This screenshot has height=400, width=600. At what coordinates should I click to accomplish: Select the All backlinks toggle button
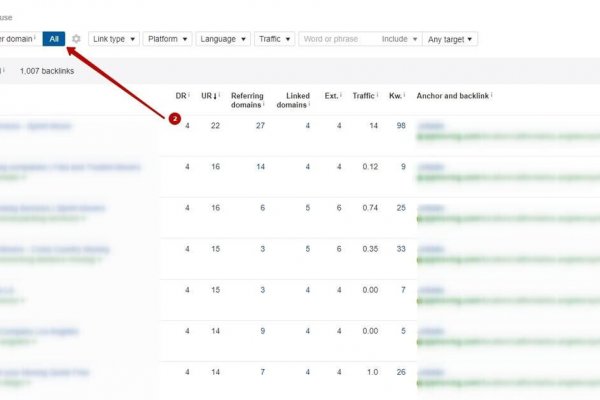pyautogui.click(x=55, y=39)
